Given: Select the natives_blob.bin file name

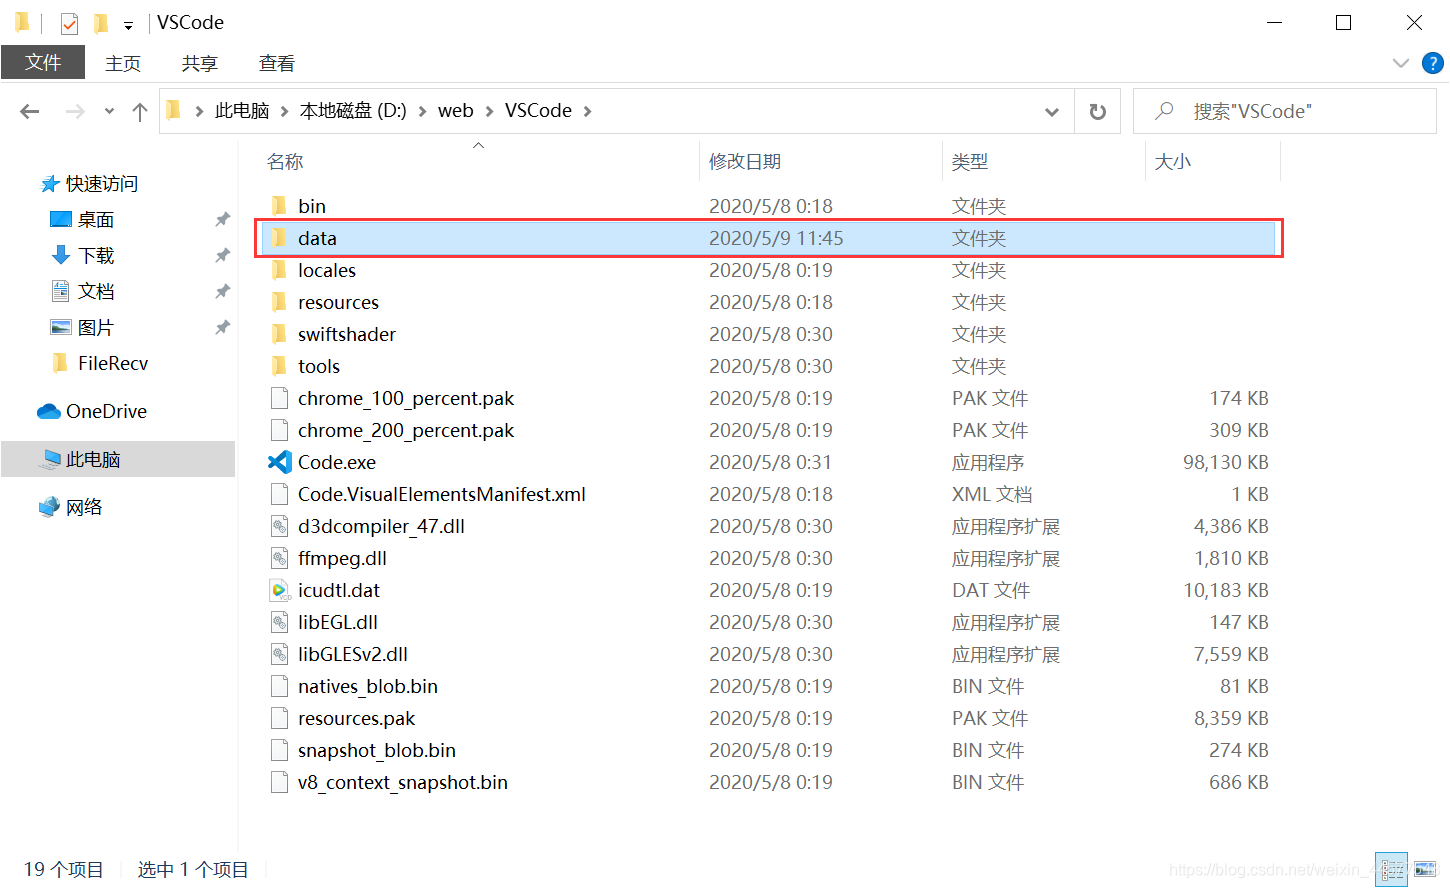Looking at the screenshot, I should click(x=368, y=686).
